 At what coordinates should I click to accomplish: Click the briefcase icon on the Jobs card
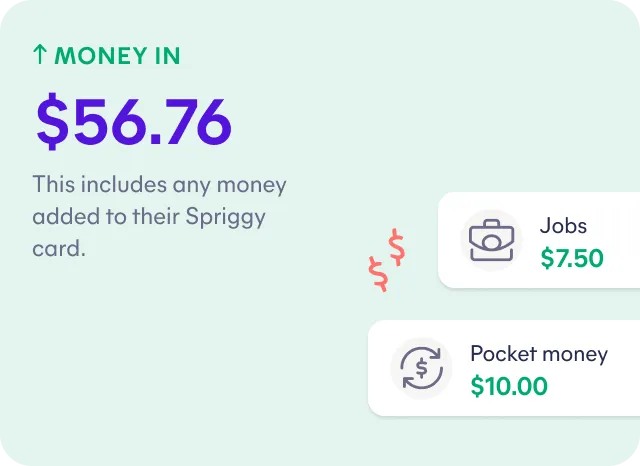[x=491, y=241]
